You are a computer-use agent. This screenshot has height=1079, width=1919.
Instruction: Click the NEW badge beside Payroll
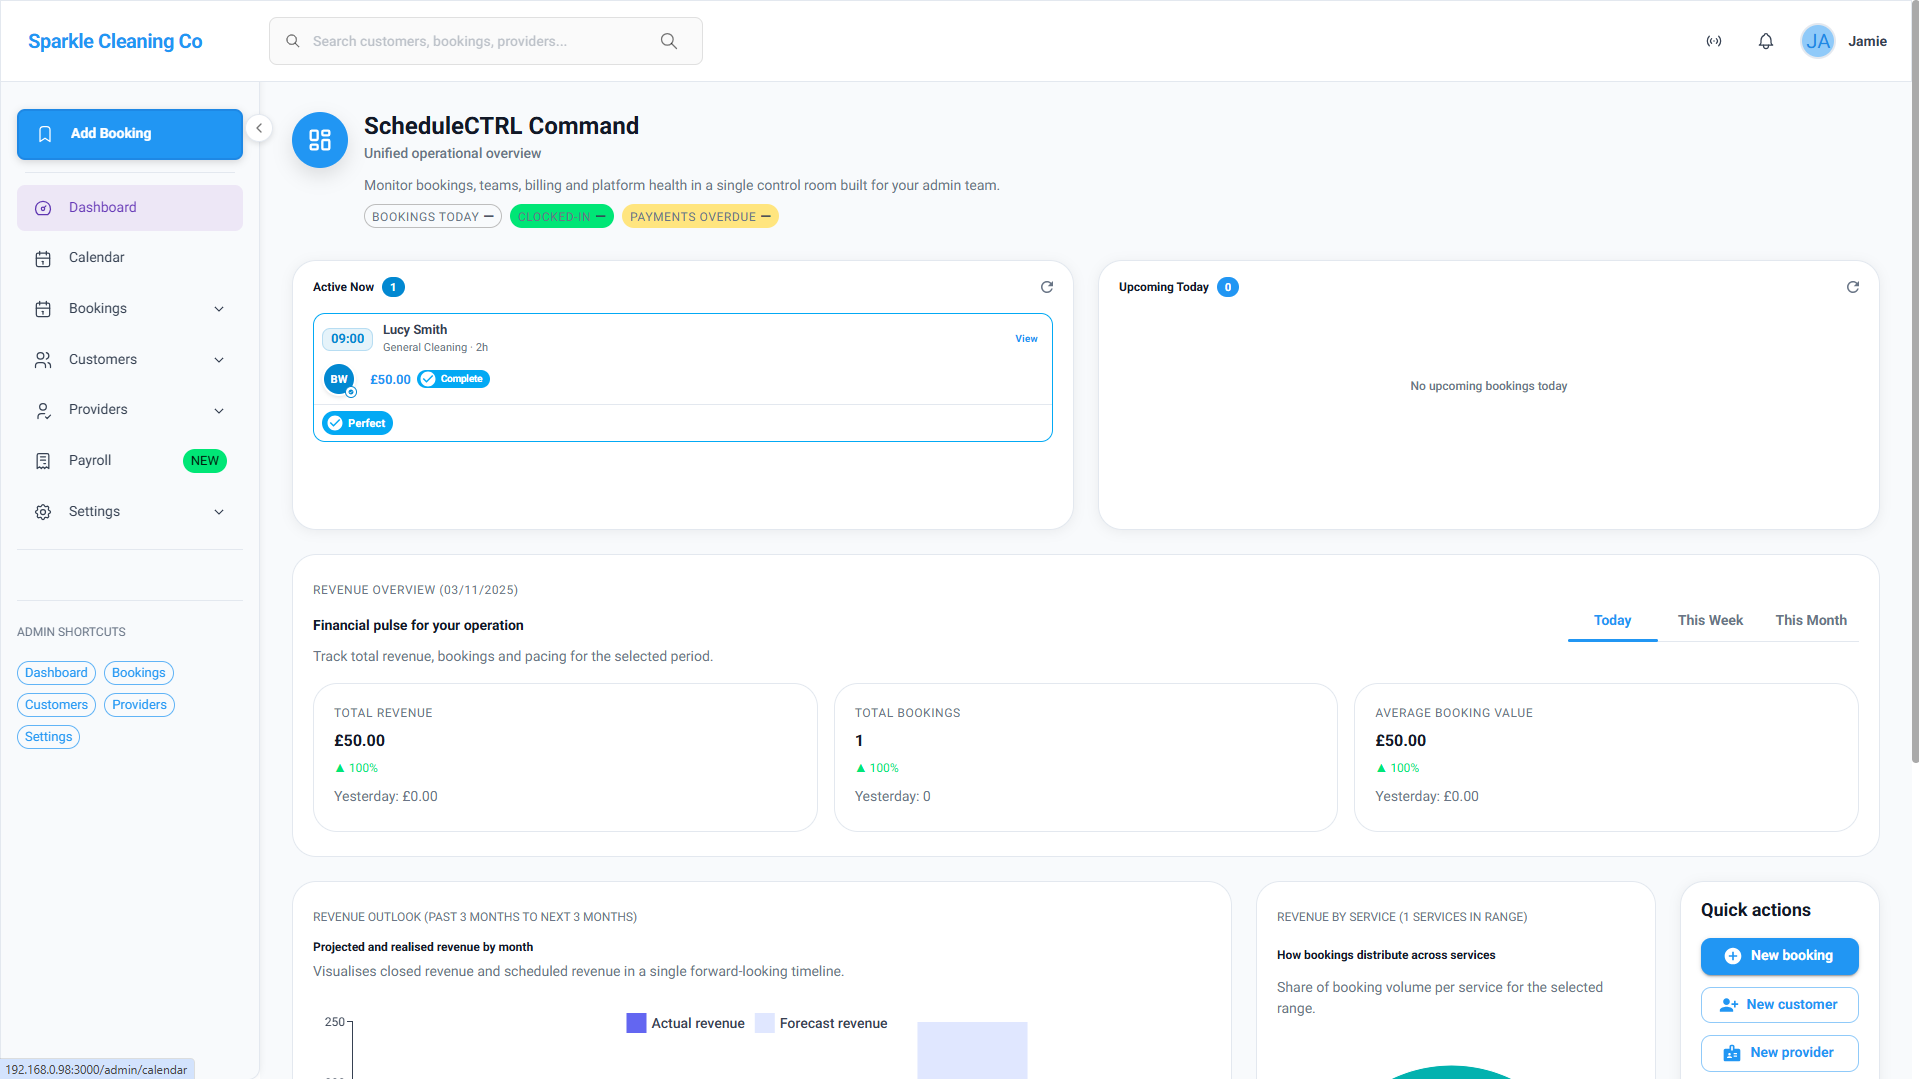[x=205, y=461]
